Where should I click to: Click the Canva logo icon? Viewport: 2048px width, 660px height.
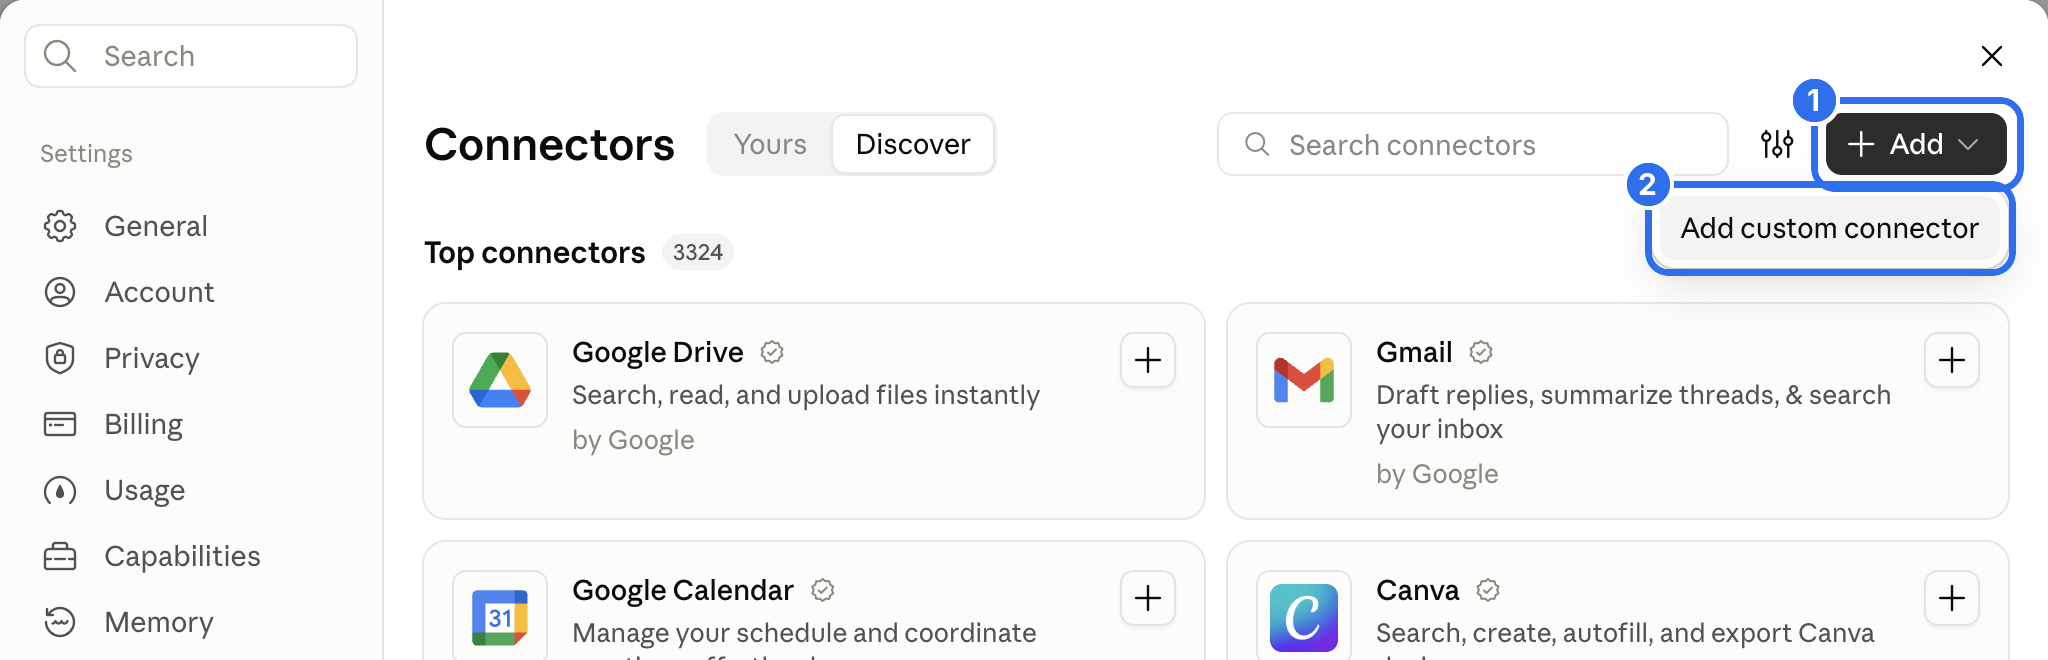pyautogui.click(x=1304, y=617)
